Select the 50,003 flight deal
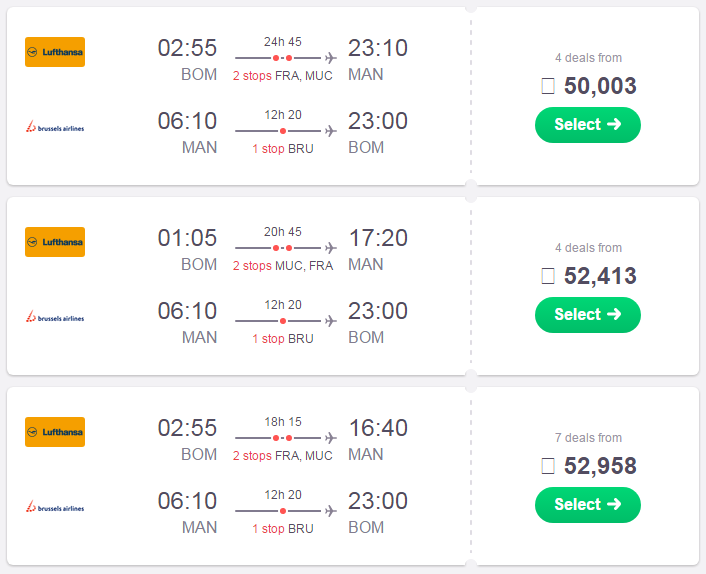The height and width of the screenshot is (574, 706). tap(588, 125)
